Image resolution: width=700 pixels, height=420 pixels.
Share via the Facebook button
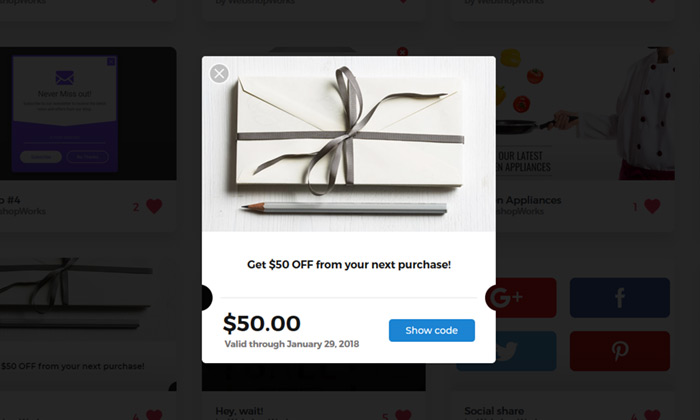coord(619,298)
